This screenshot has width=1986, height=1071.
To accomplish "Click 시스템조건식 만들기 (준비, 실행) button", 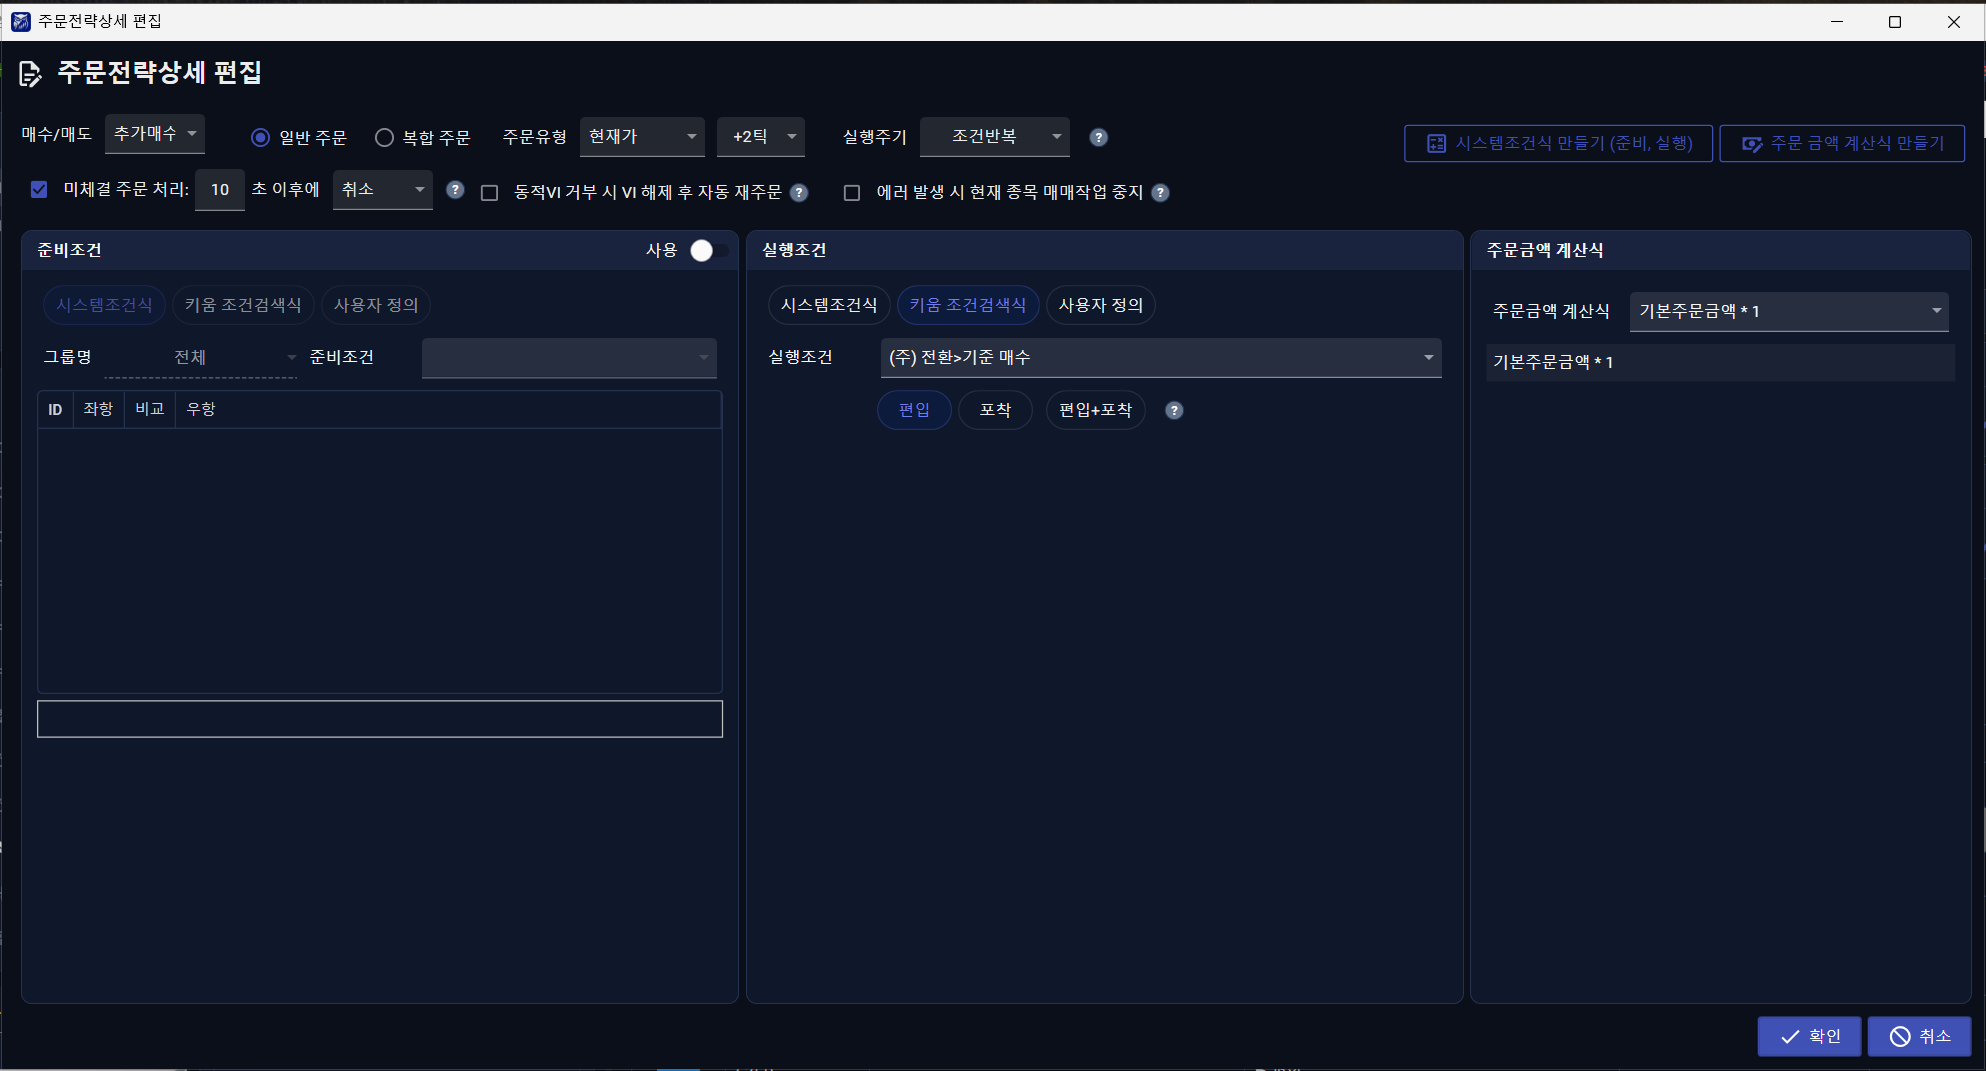I will click(x=1558, y=143).
